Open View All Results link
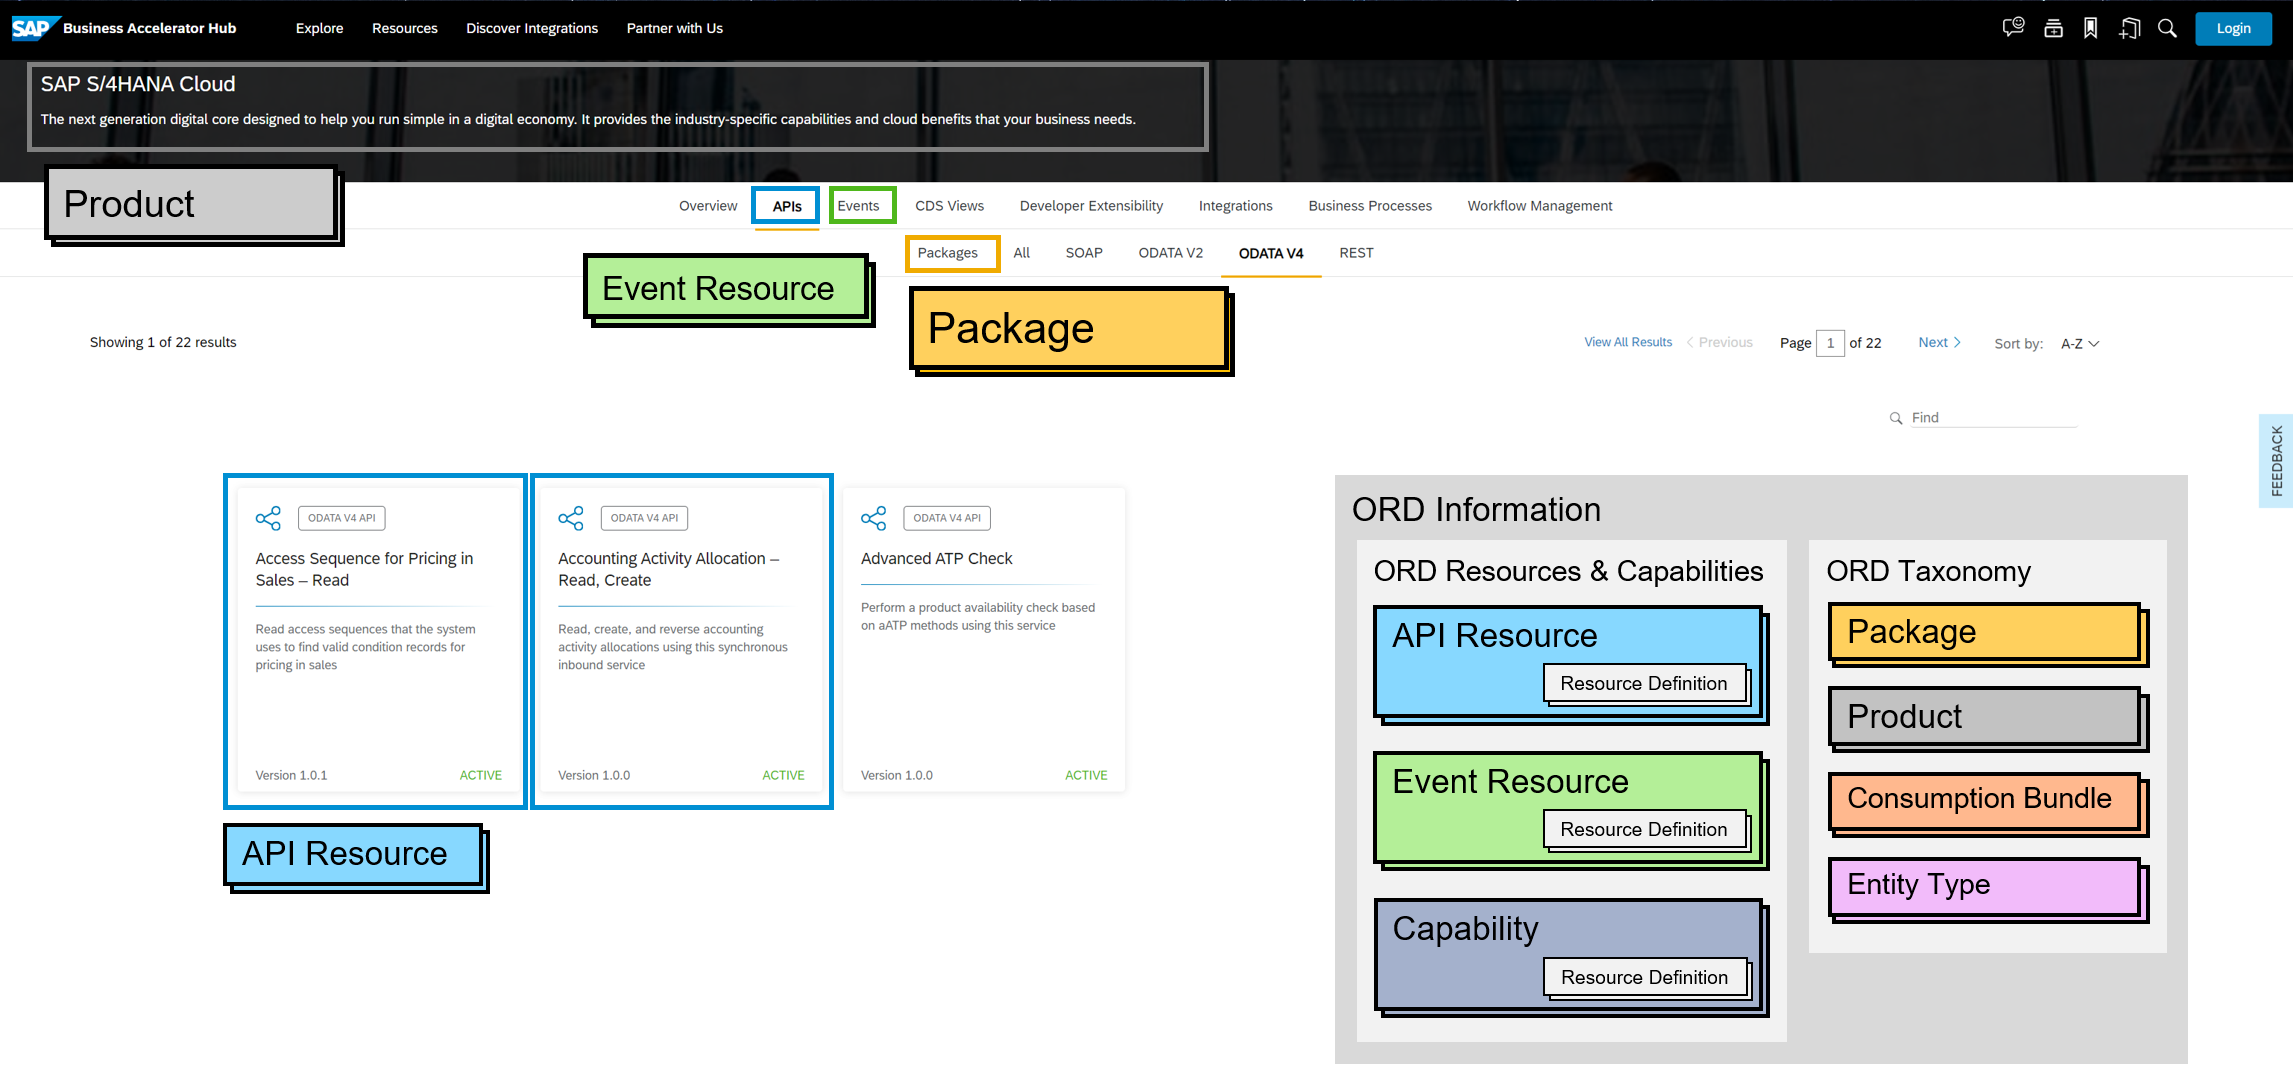 (1627, 342)
